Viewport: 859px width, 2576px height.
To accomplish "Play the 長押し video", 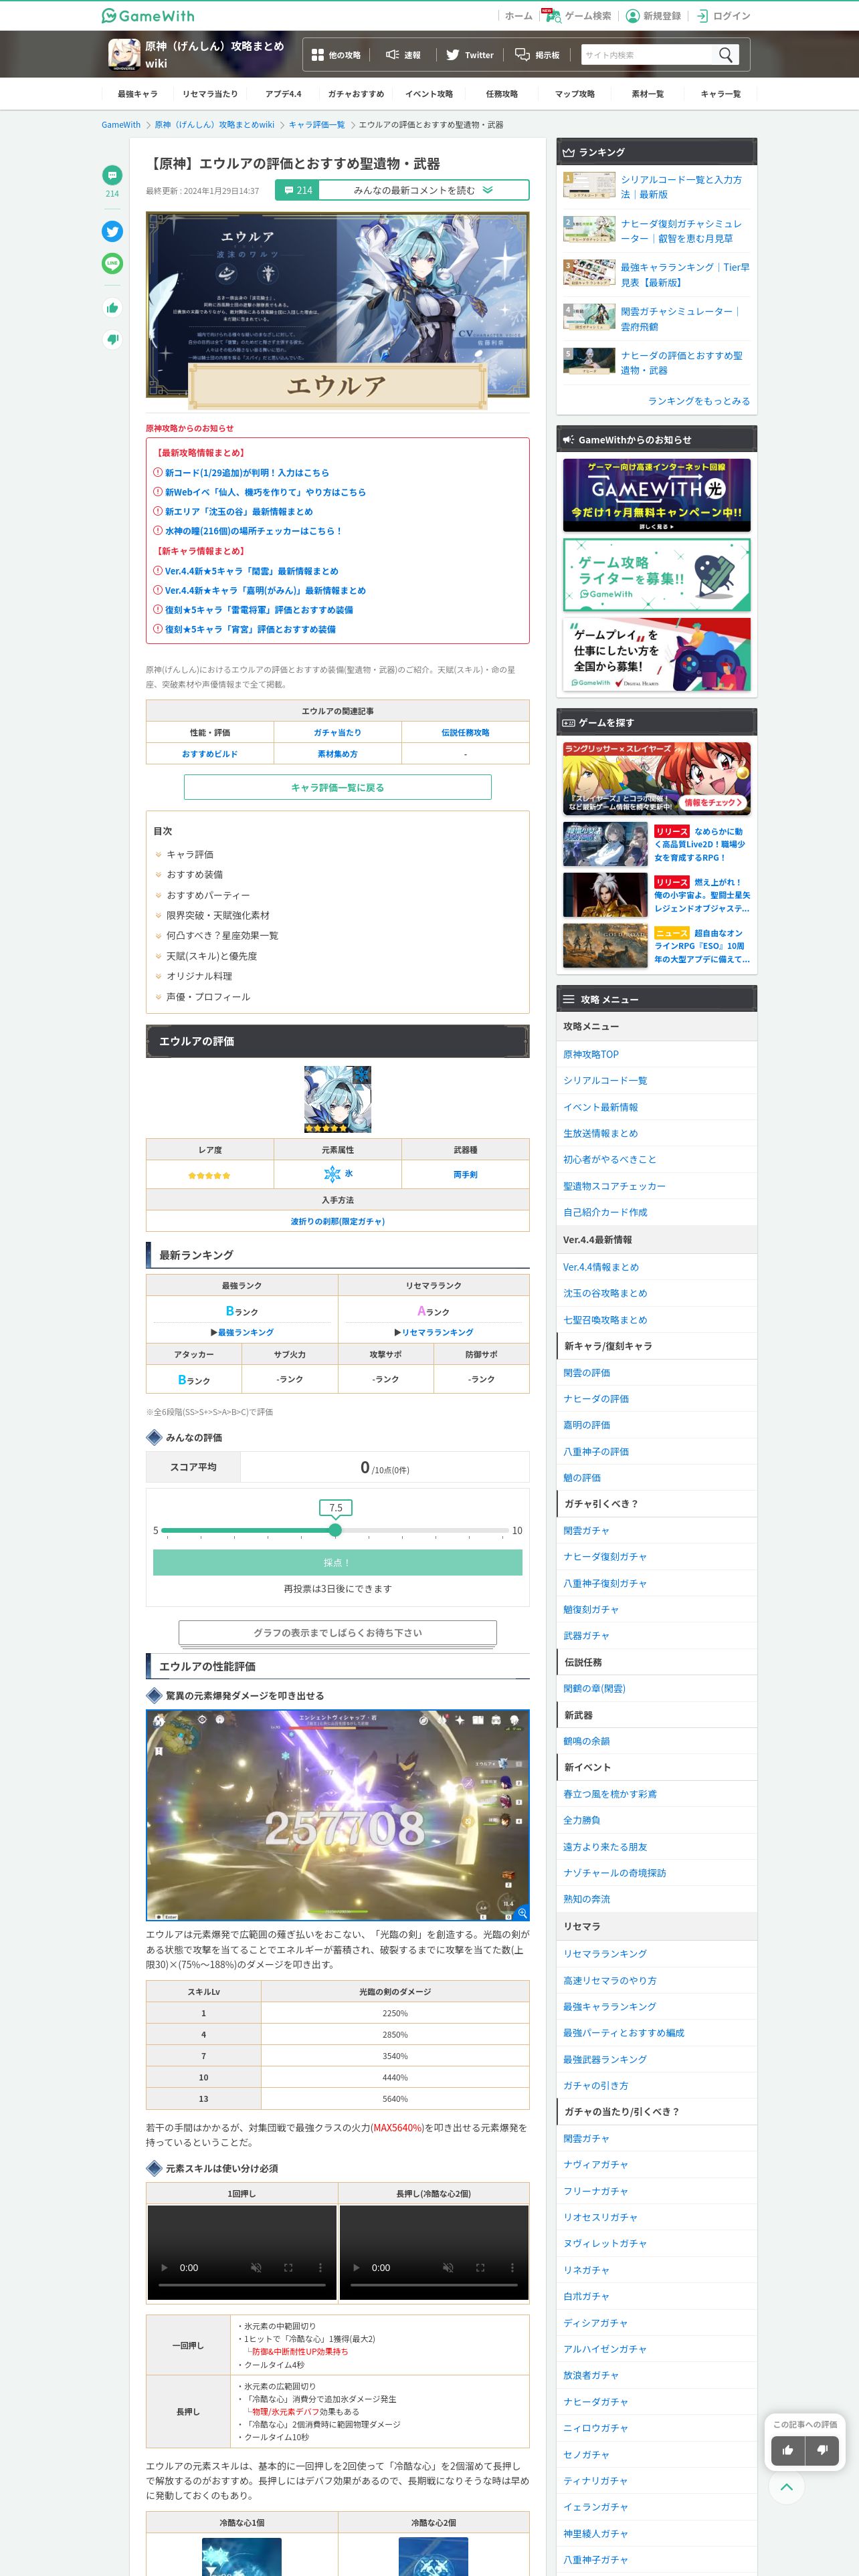I will click(x=356, y=2267).
